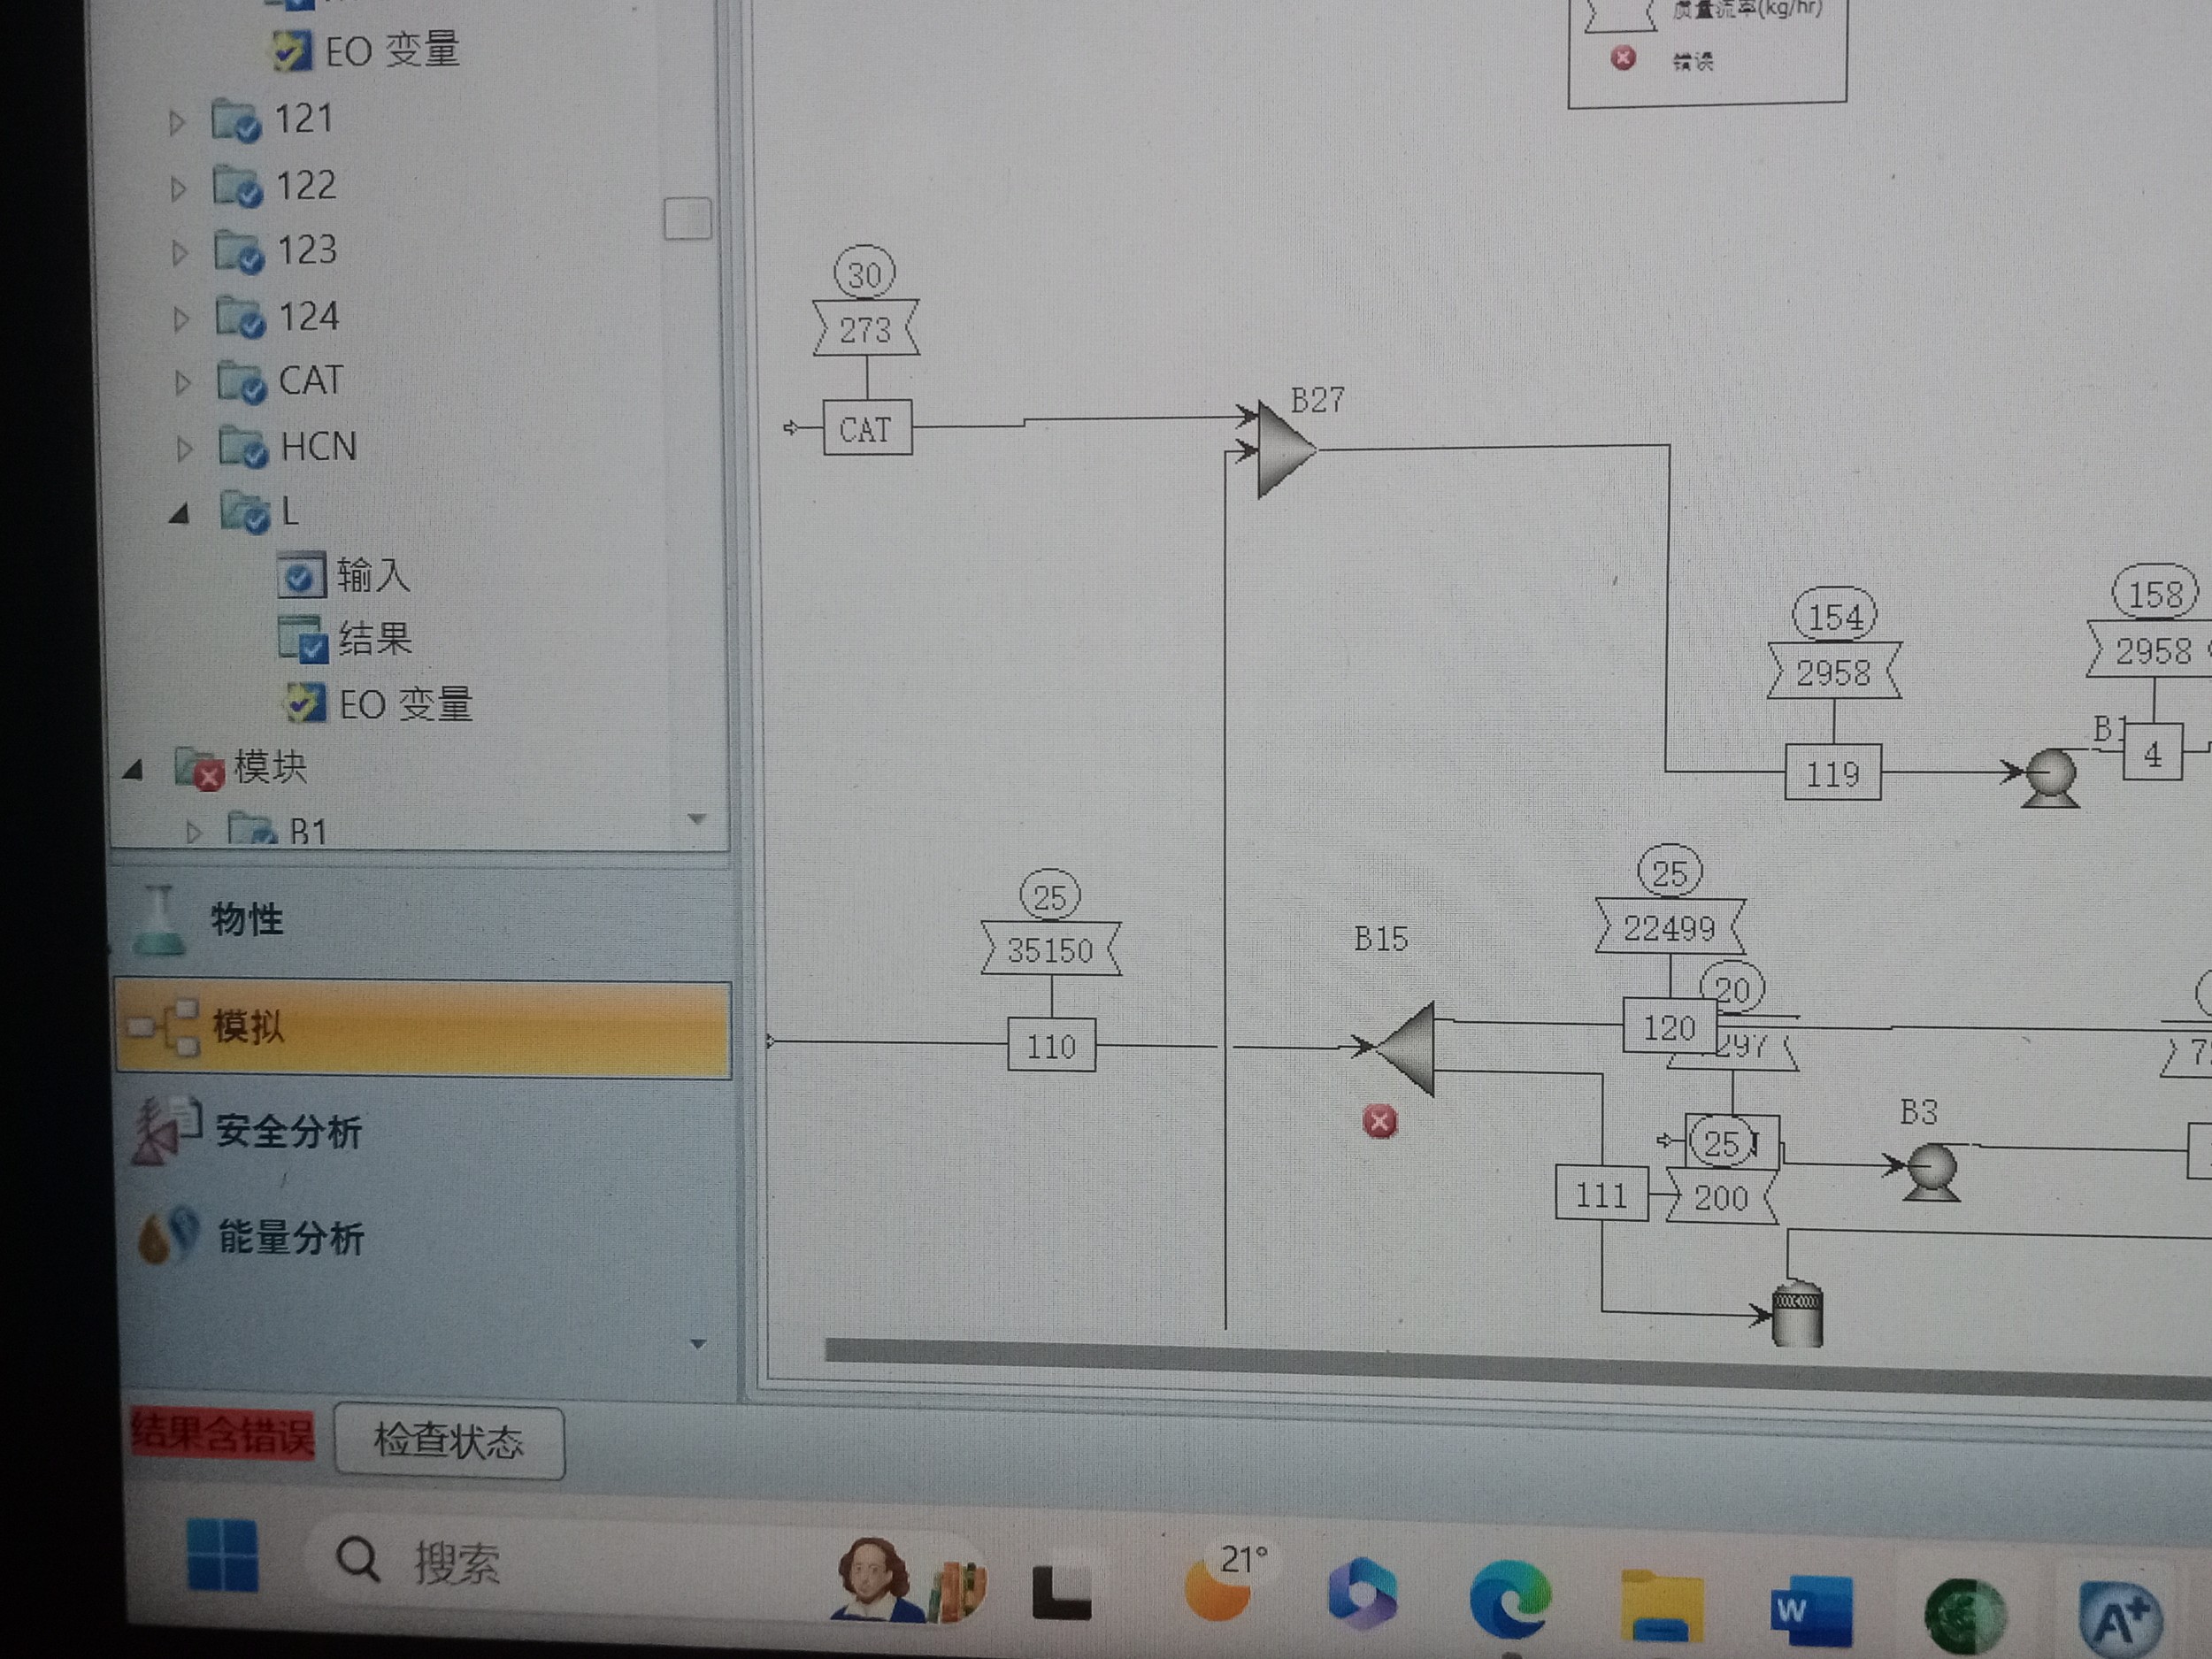Viewport: 2212px width, 1659px height.
Task: Click the 200 flow rate tag
Action: coord(1721,1197)
